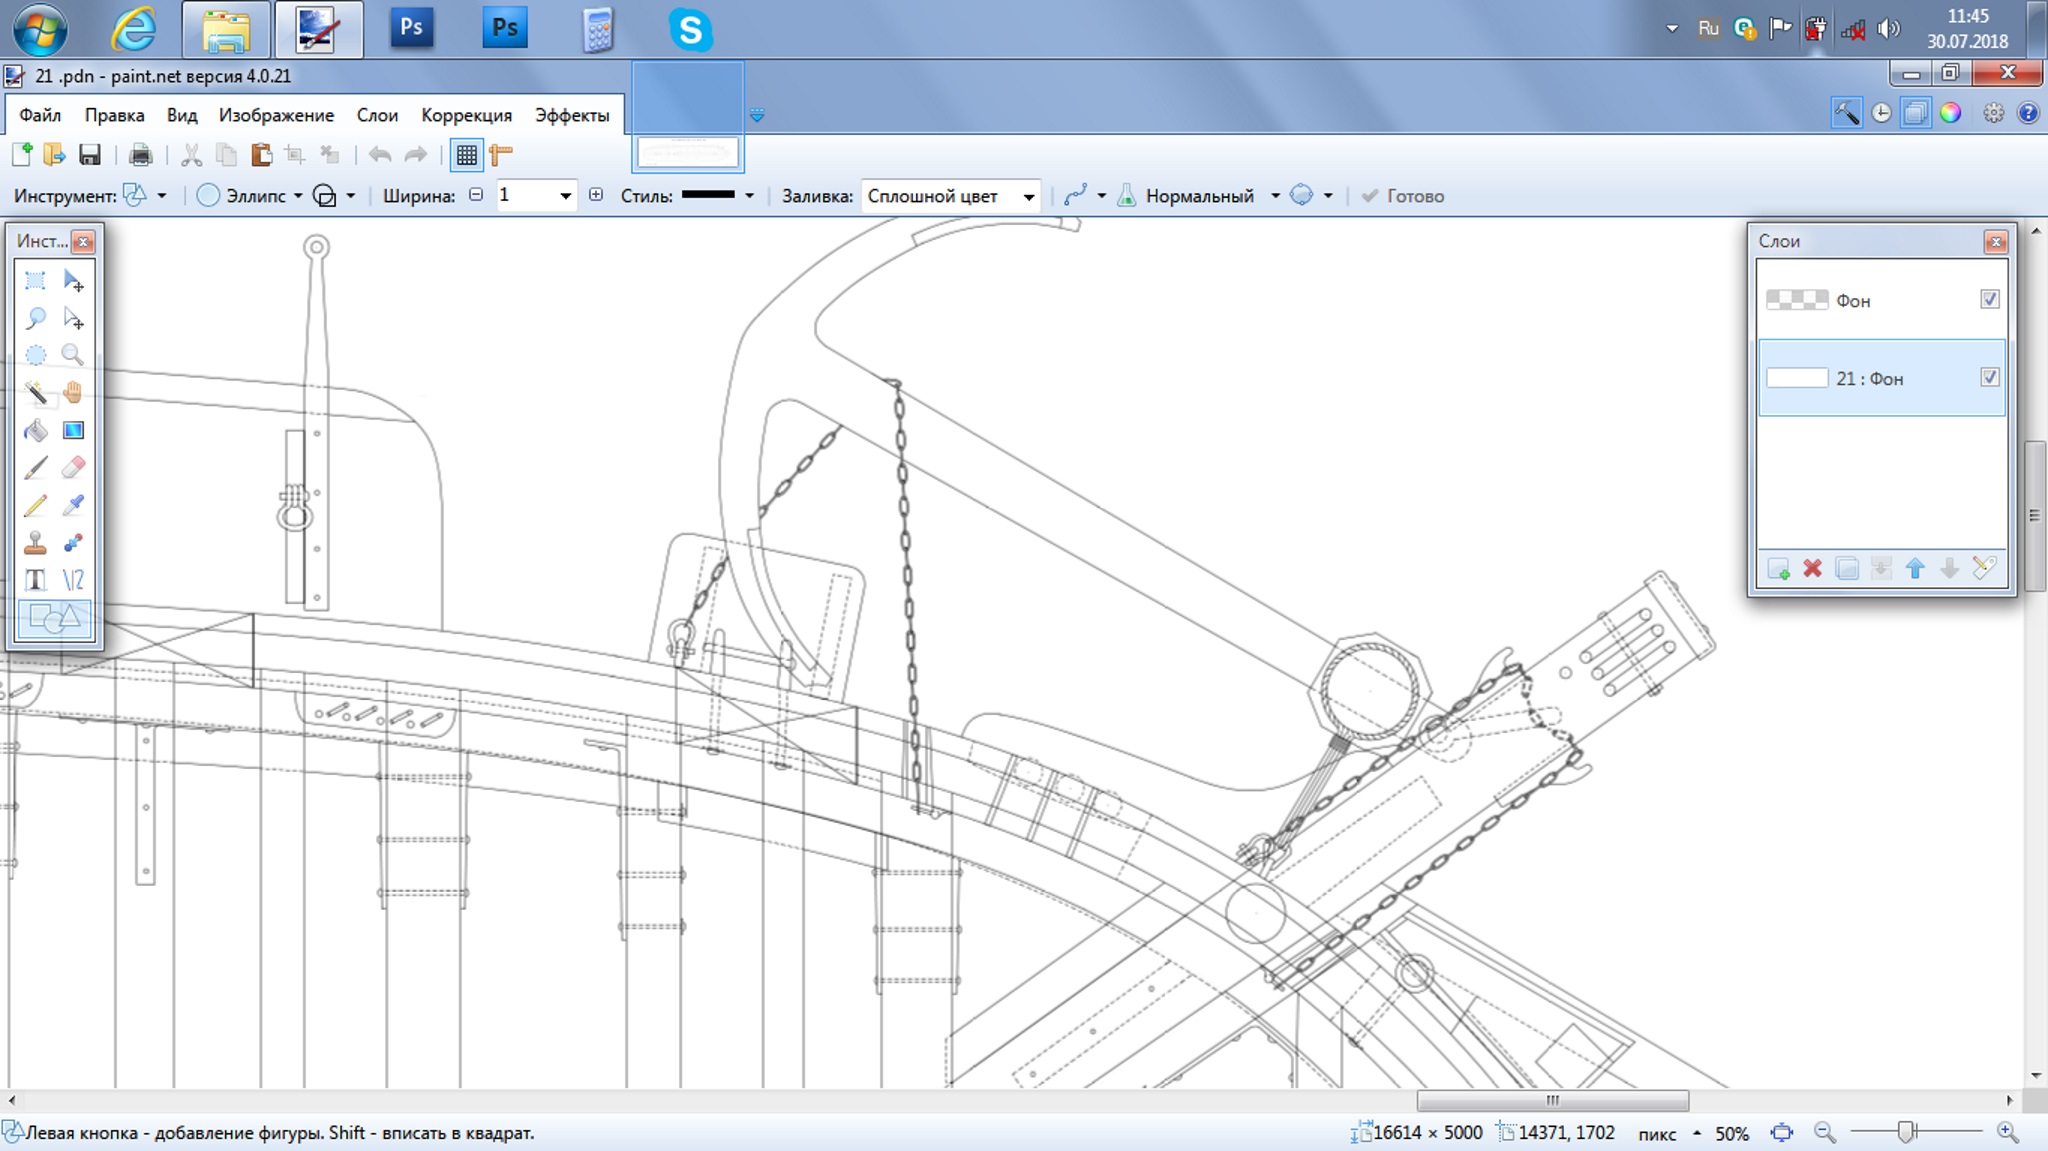Open the selection clipping mode dropdown
The width and height of the screenshot is (2048, 1151).
point(1311,195)
